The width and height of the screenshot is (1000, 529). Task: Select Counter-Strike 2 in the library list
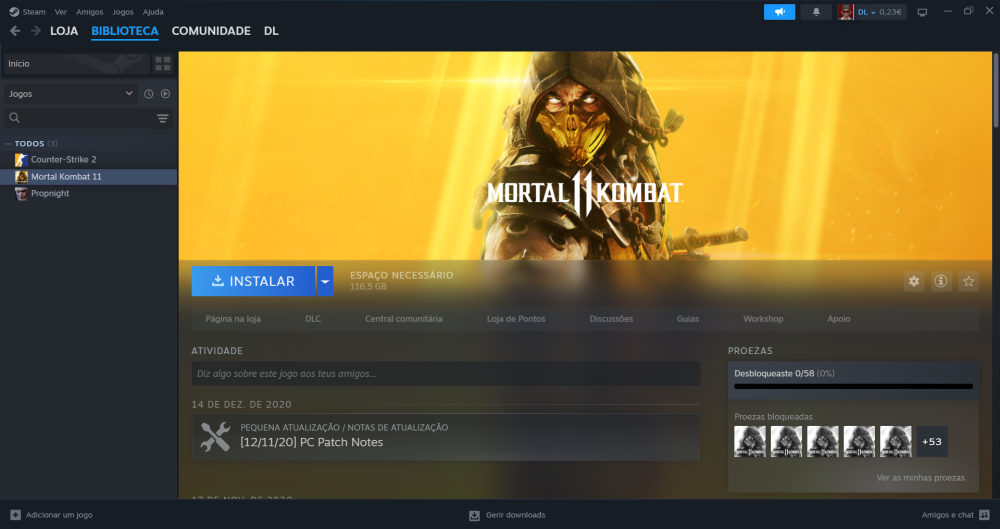(63, 159)
